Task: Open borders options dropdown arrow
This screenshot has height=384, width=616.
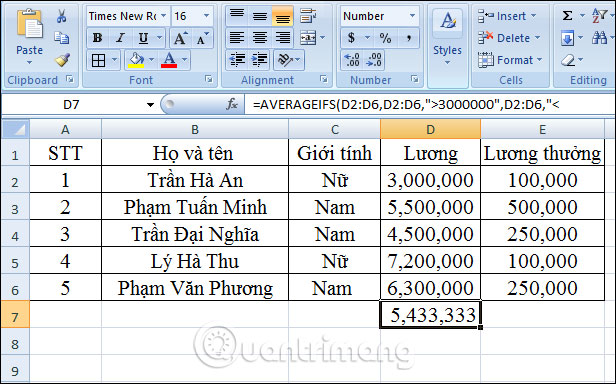Action: click(114, 61)
